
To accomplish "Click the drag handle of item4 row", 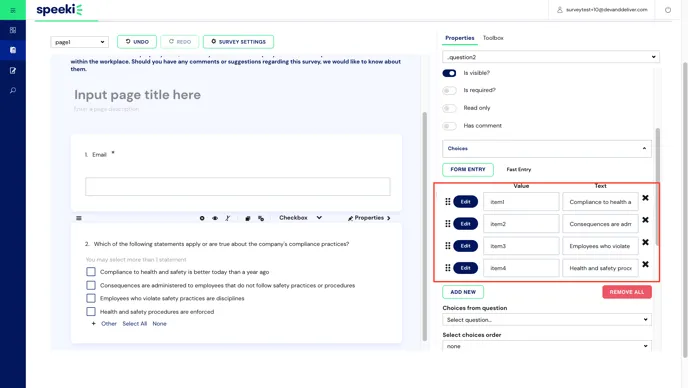I will (448, 268).
